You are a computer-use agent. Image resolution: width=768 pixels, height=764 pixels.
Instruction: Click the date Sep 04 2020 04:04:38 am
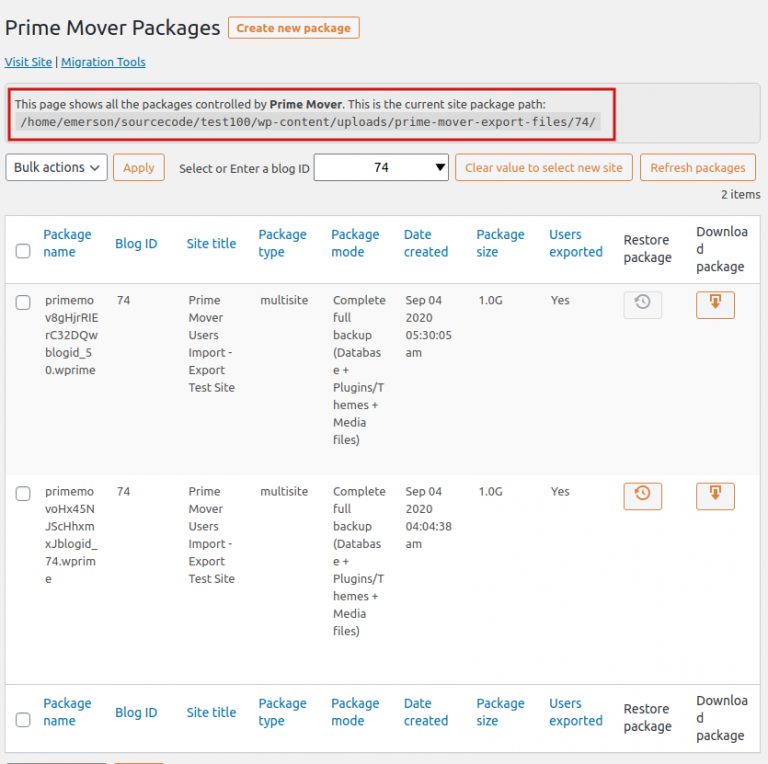(429, 517)
